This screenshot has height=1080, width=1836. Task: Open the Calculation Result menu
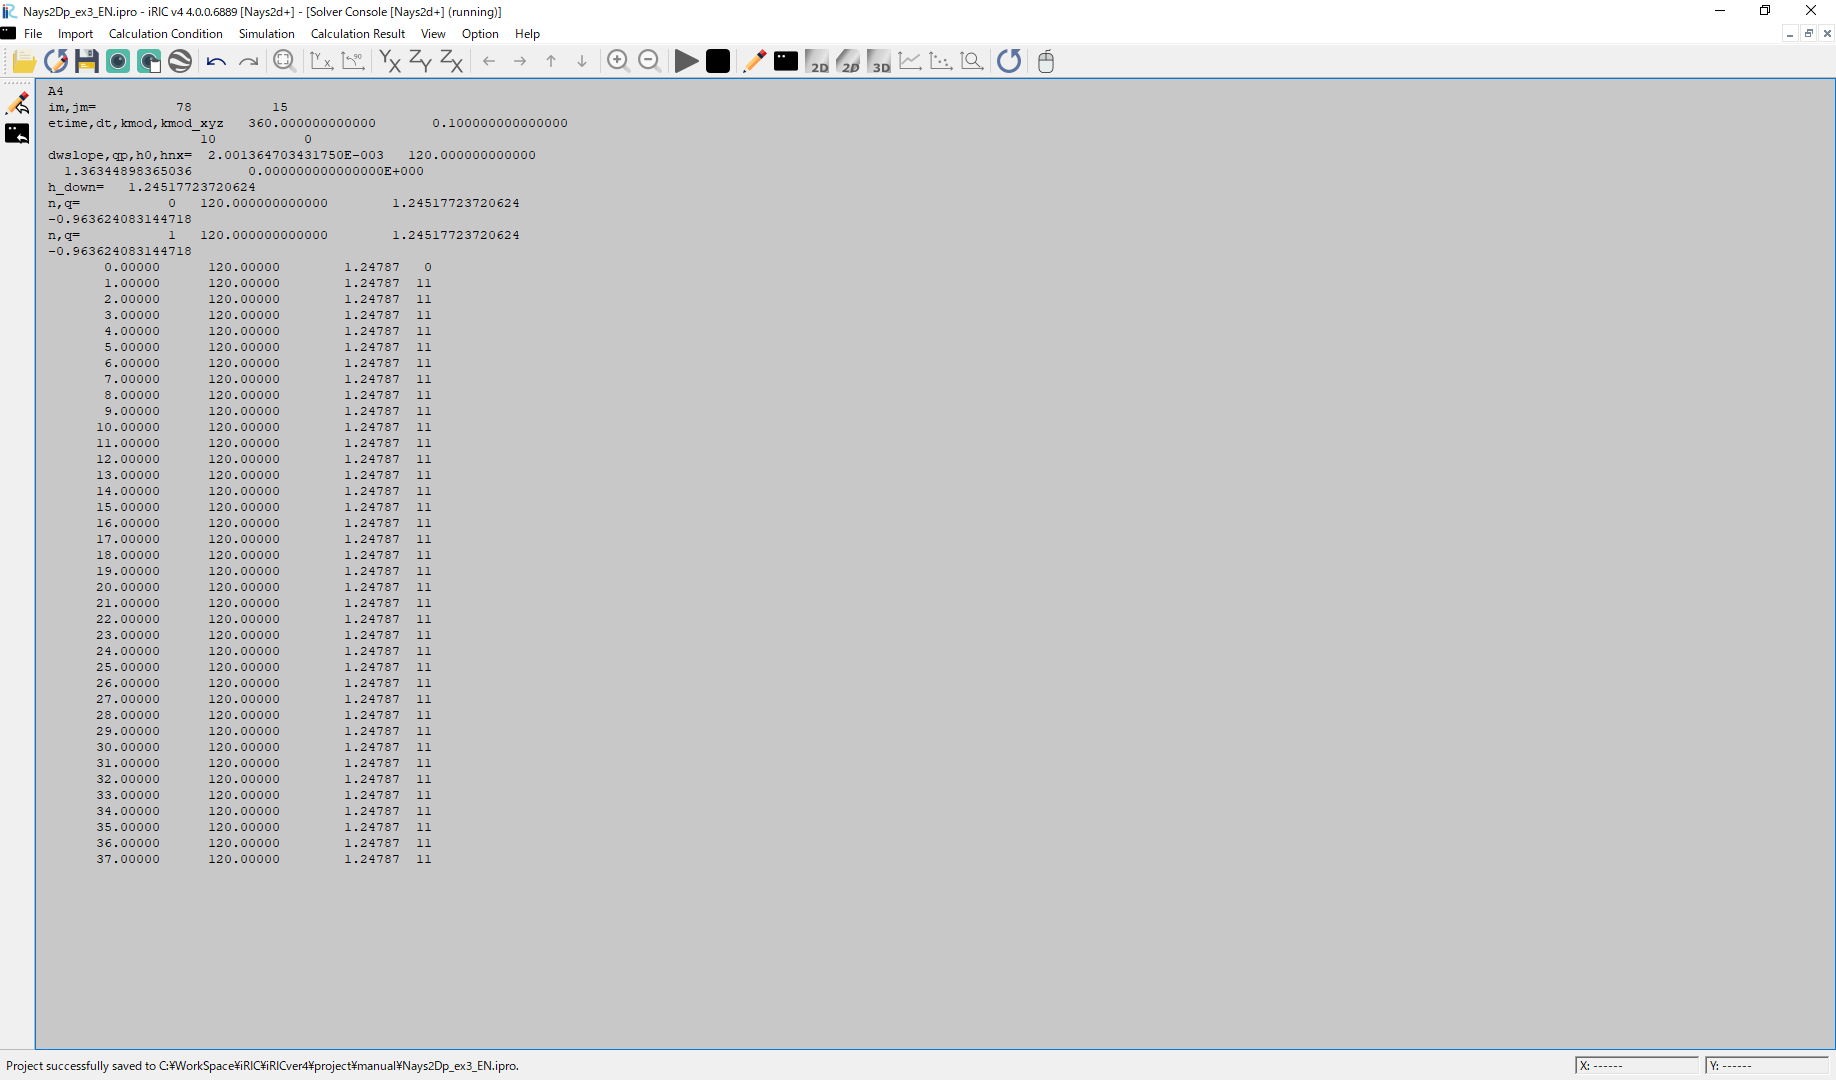(x=358, y=34)
